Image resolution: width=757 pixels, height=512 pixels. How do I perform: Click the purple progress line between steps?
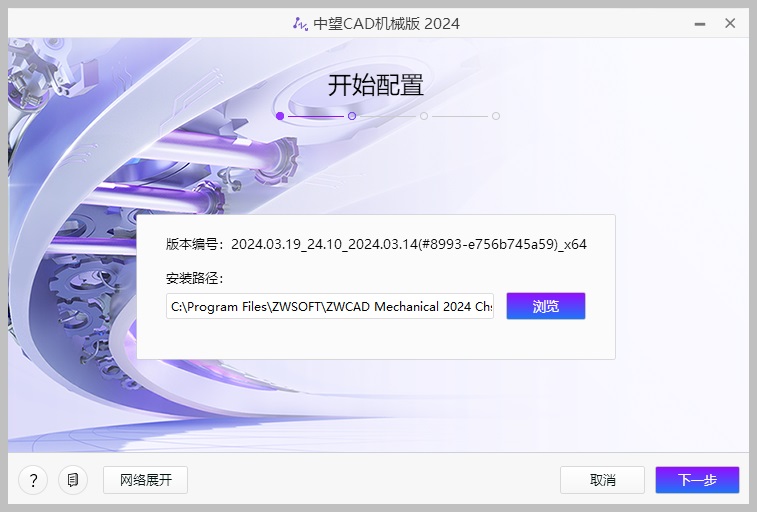click(316, 116)
